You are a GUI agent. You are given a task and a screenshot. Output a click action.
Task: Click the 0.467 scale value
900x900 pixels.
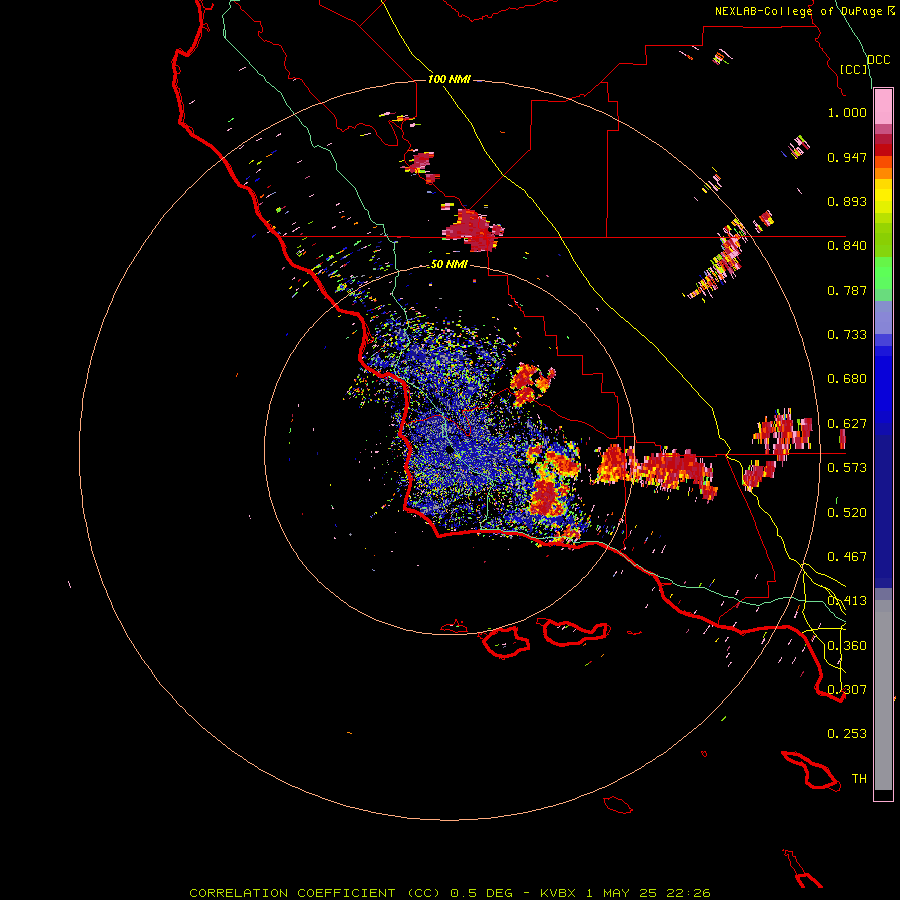click(x=847, y=557)
